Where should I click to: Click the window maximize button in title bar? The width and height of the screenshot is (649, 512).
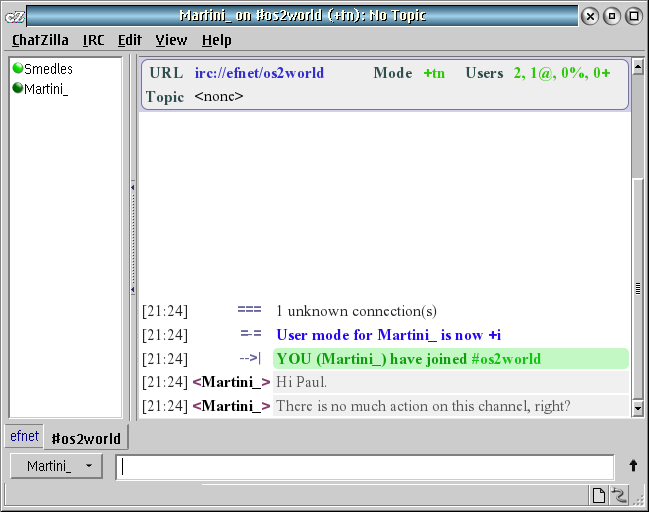pyautogui.click(x=634, y=17)
